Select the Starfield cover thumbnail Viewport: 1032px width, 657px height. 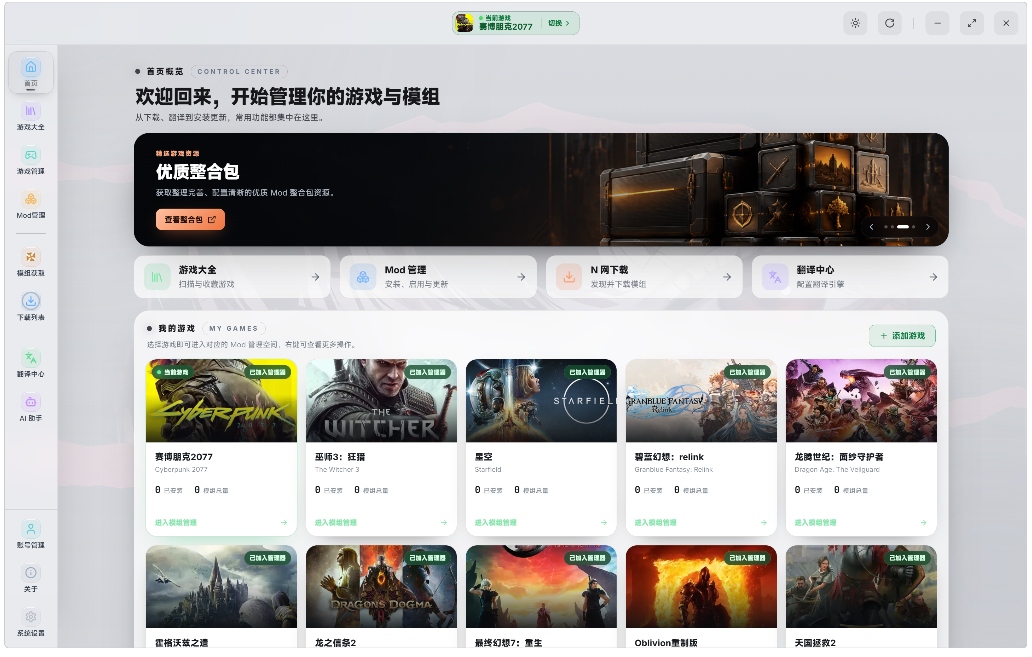point(541,401)
